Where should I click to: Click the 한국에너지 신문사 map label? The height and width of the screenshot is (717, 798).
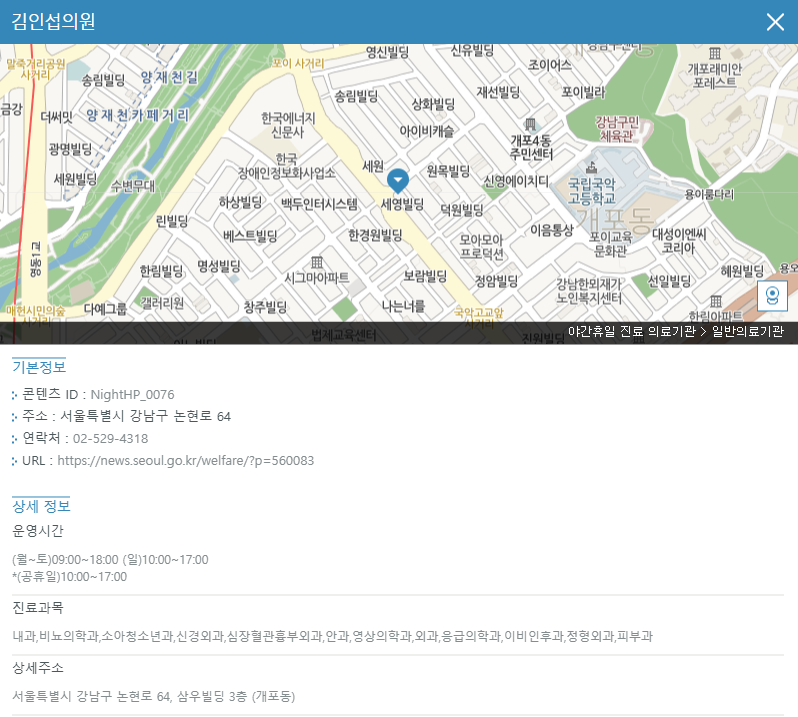coord(288,125)
